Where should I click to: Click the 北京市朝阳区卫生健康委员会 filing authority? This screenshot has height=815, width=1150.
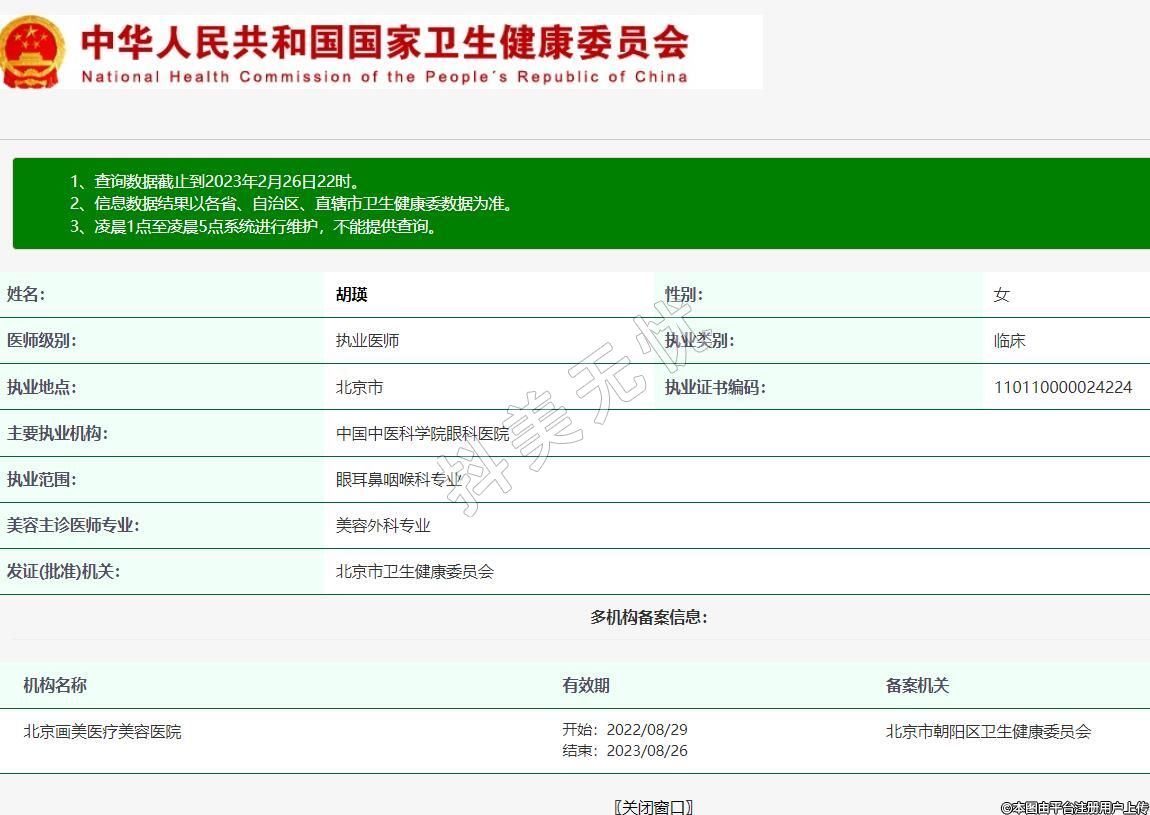(988, 732)
